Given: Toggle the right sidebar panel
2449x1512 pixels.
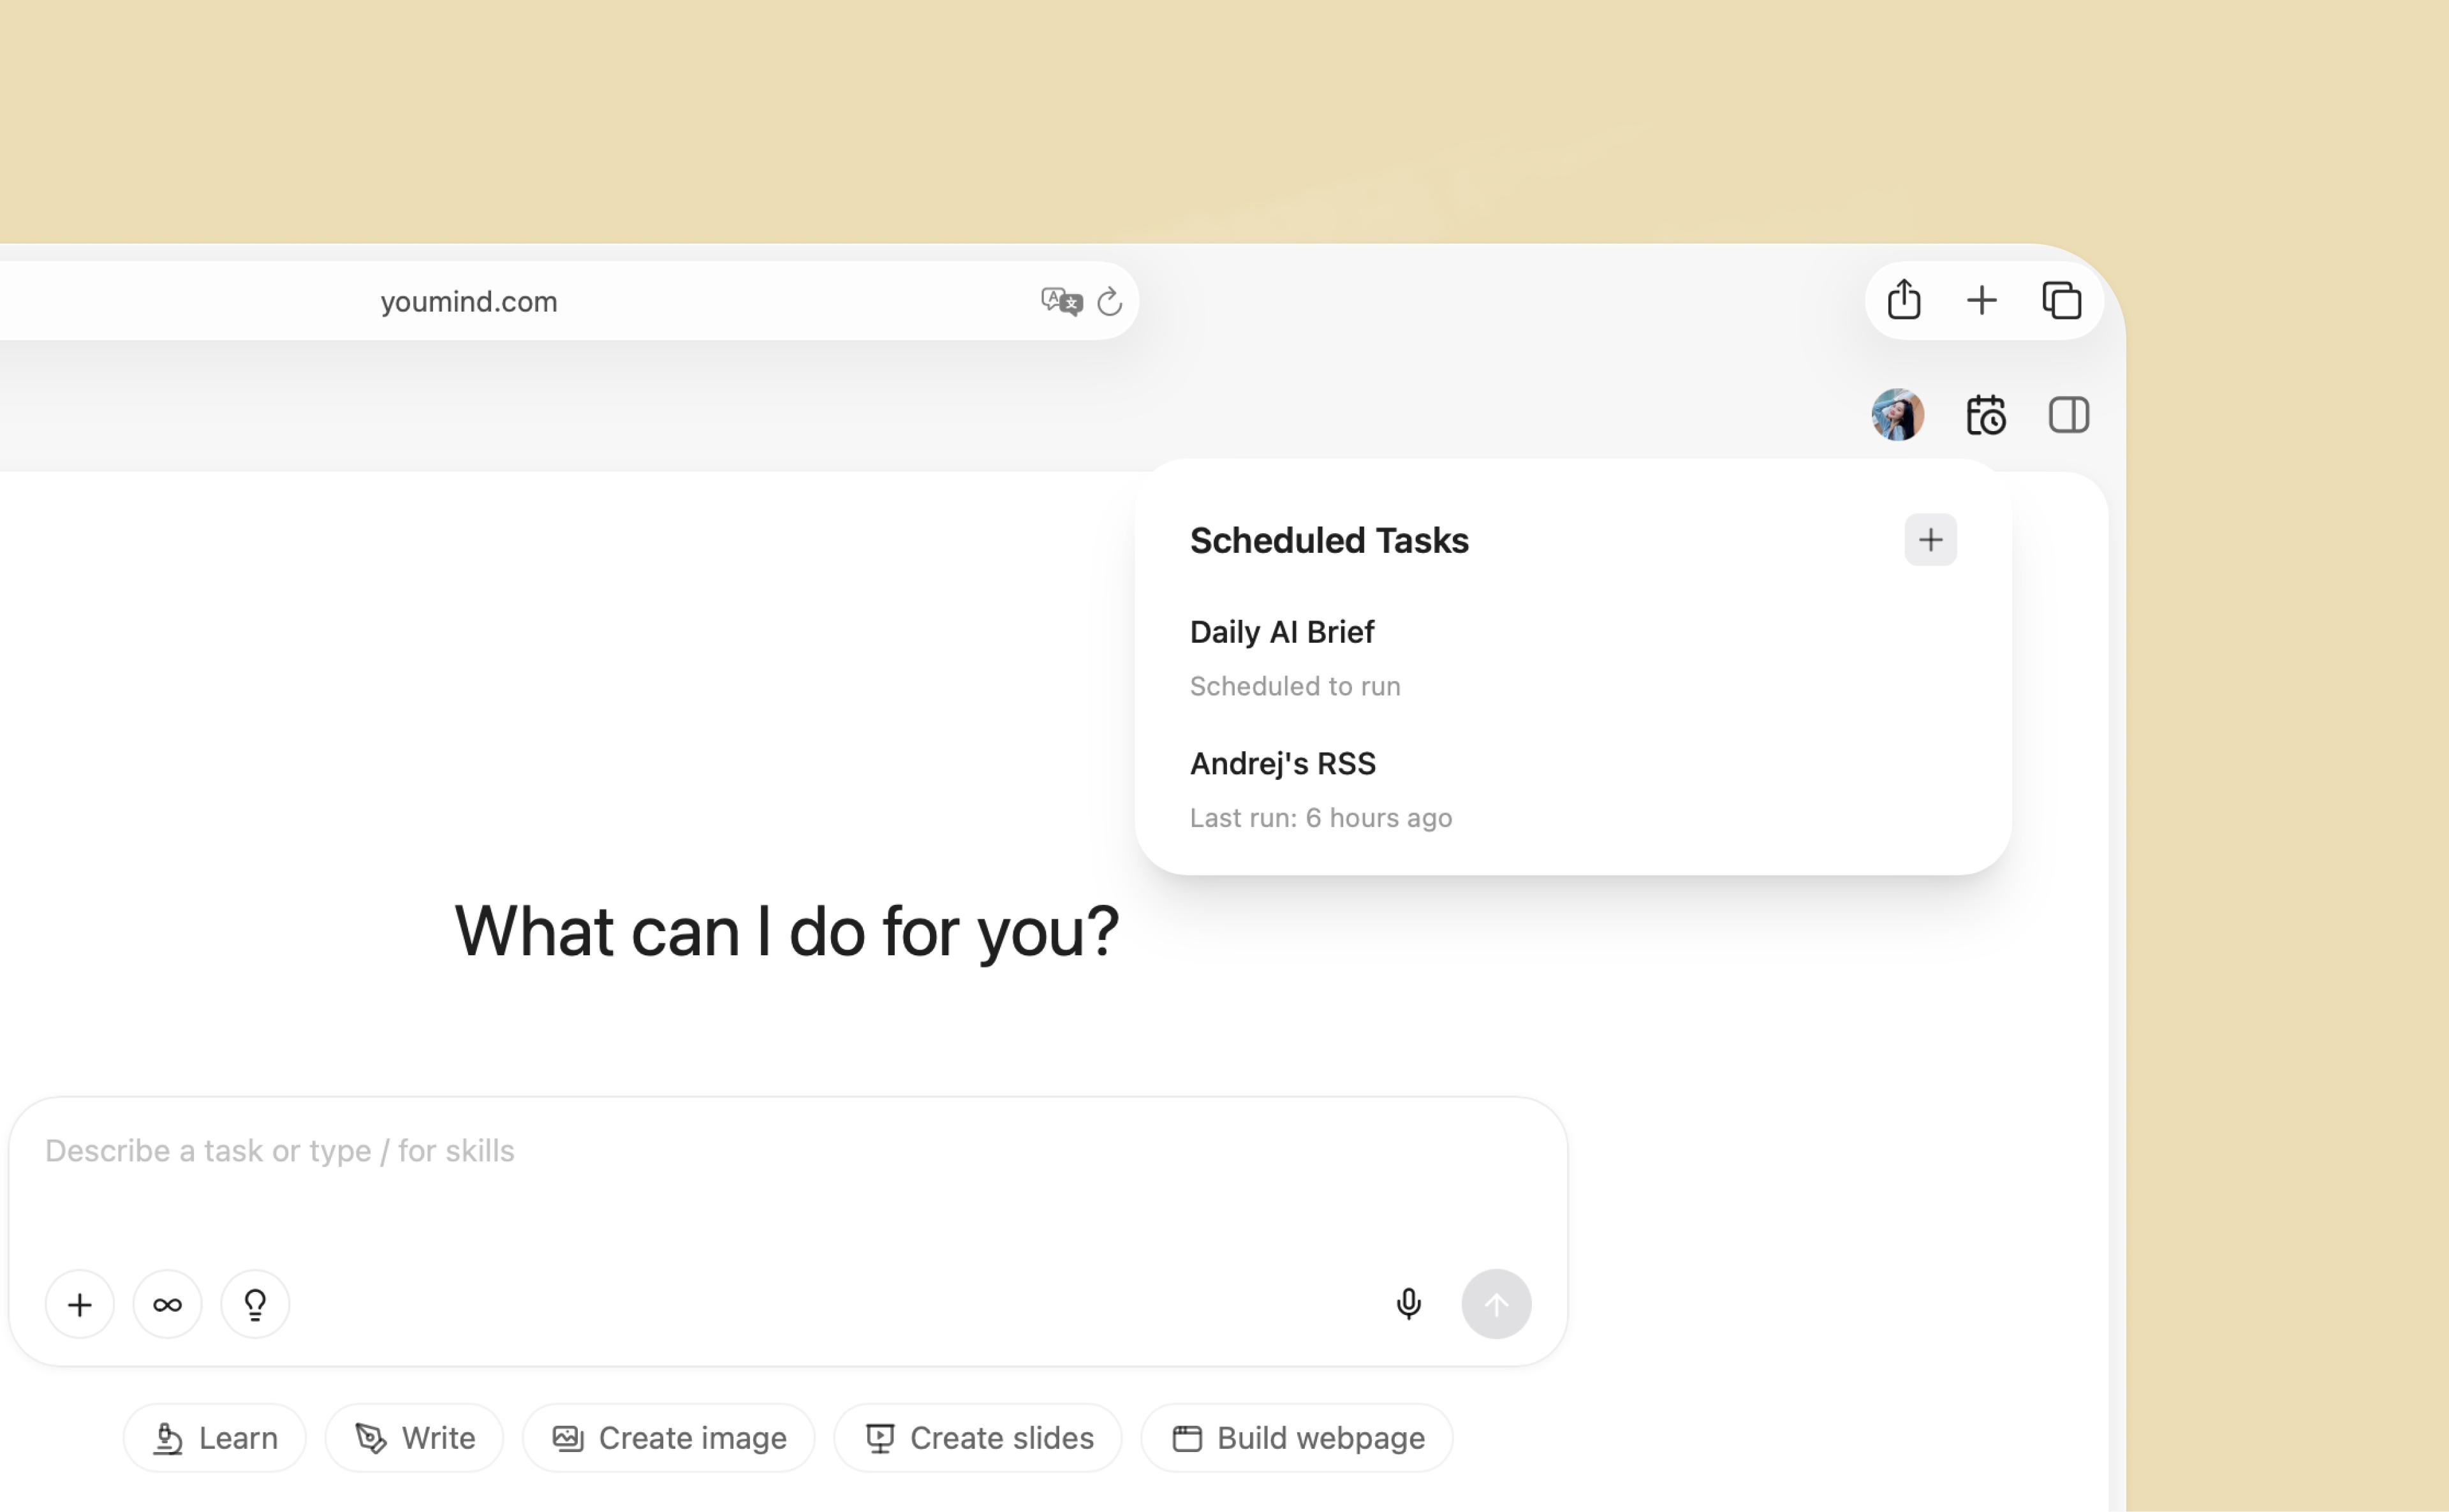Looking at the screenshot, I should coord(2068,415).
